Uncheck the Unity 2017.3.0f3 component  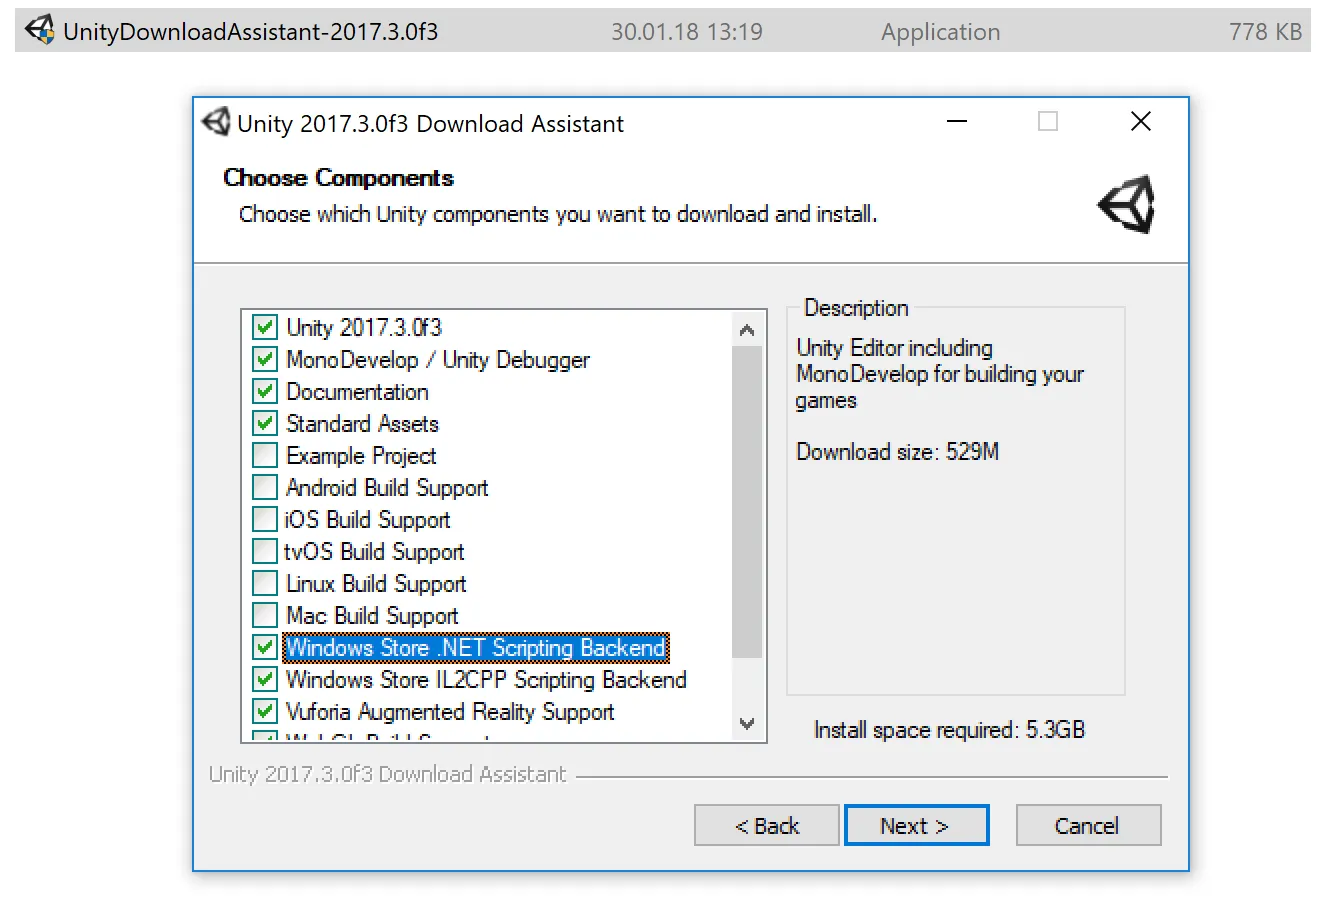(265, 327)
